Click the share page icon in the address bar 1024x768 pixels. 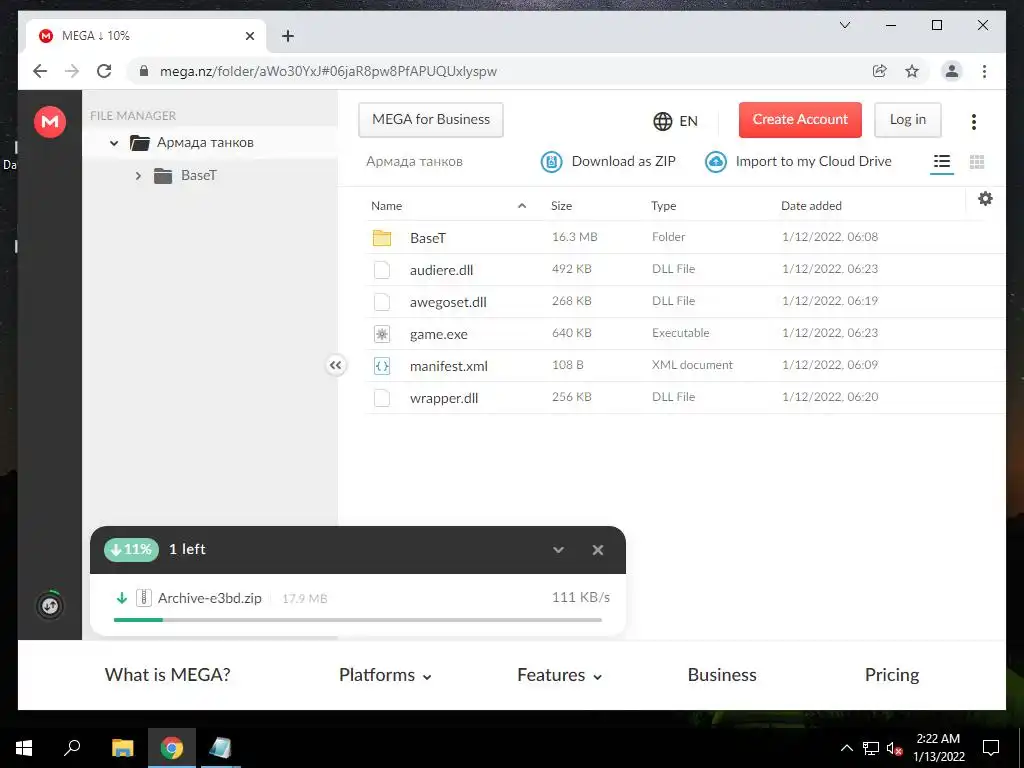click(880, 71)
